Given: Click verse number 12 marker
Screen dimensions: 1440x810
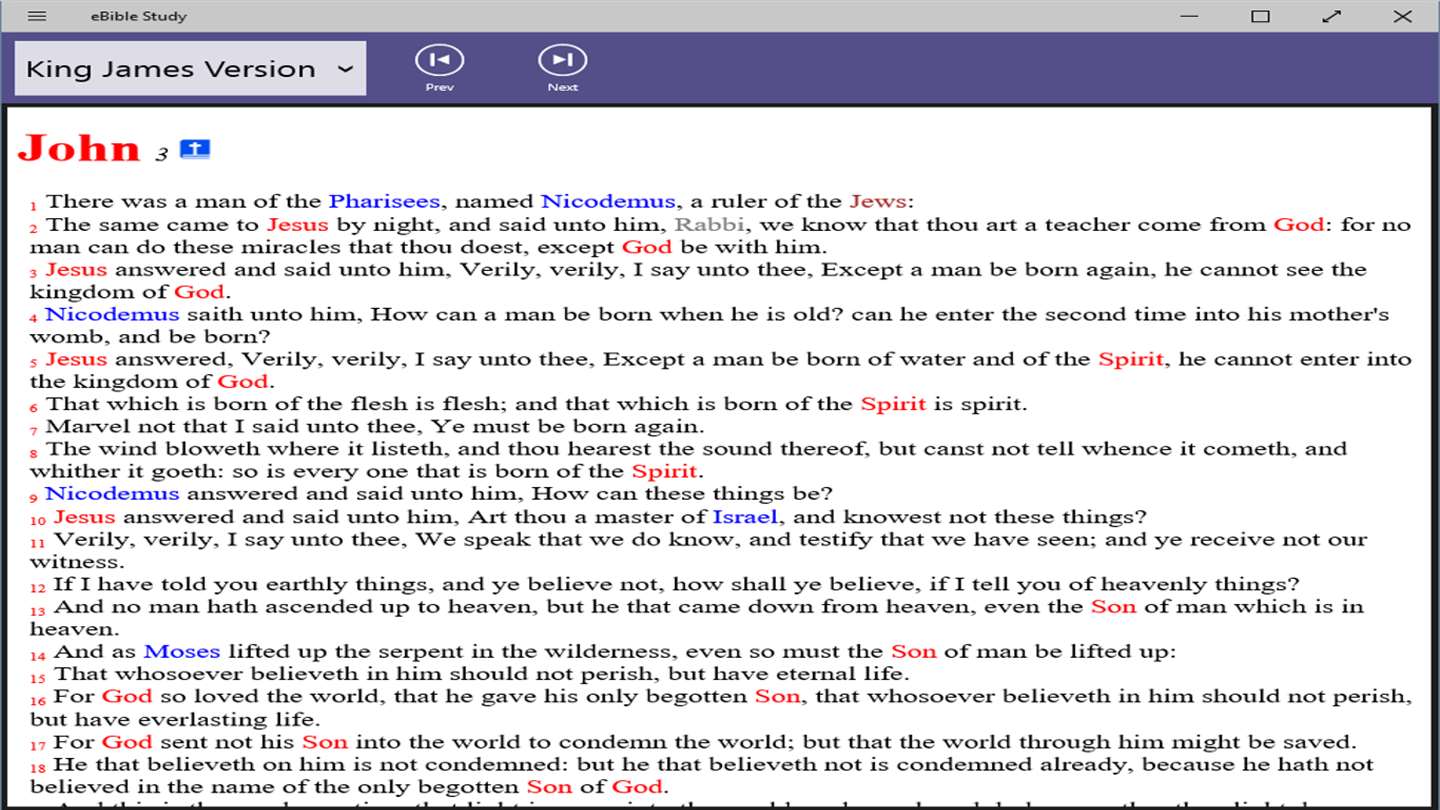Looking at the screenshot, I should tap(37, 588).
